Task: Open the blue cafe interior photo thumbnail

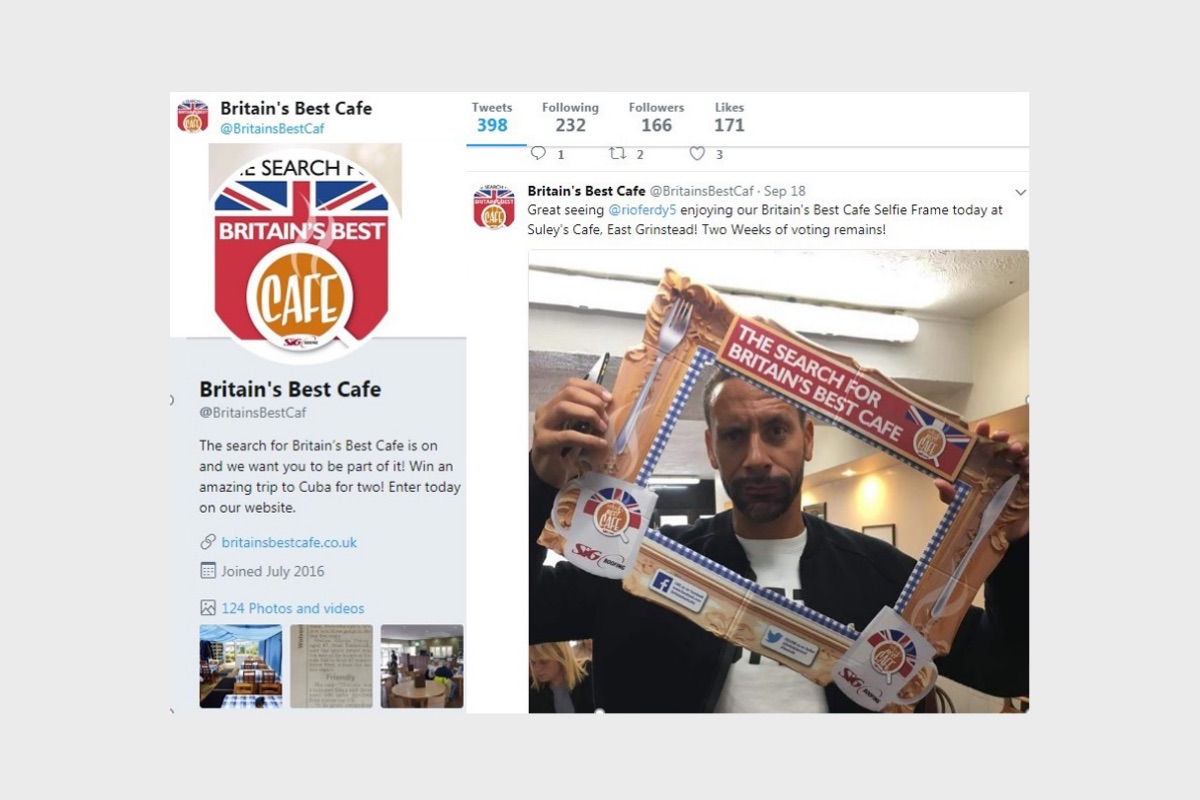Action: point(241,666)
